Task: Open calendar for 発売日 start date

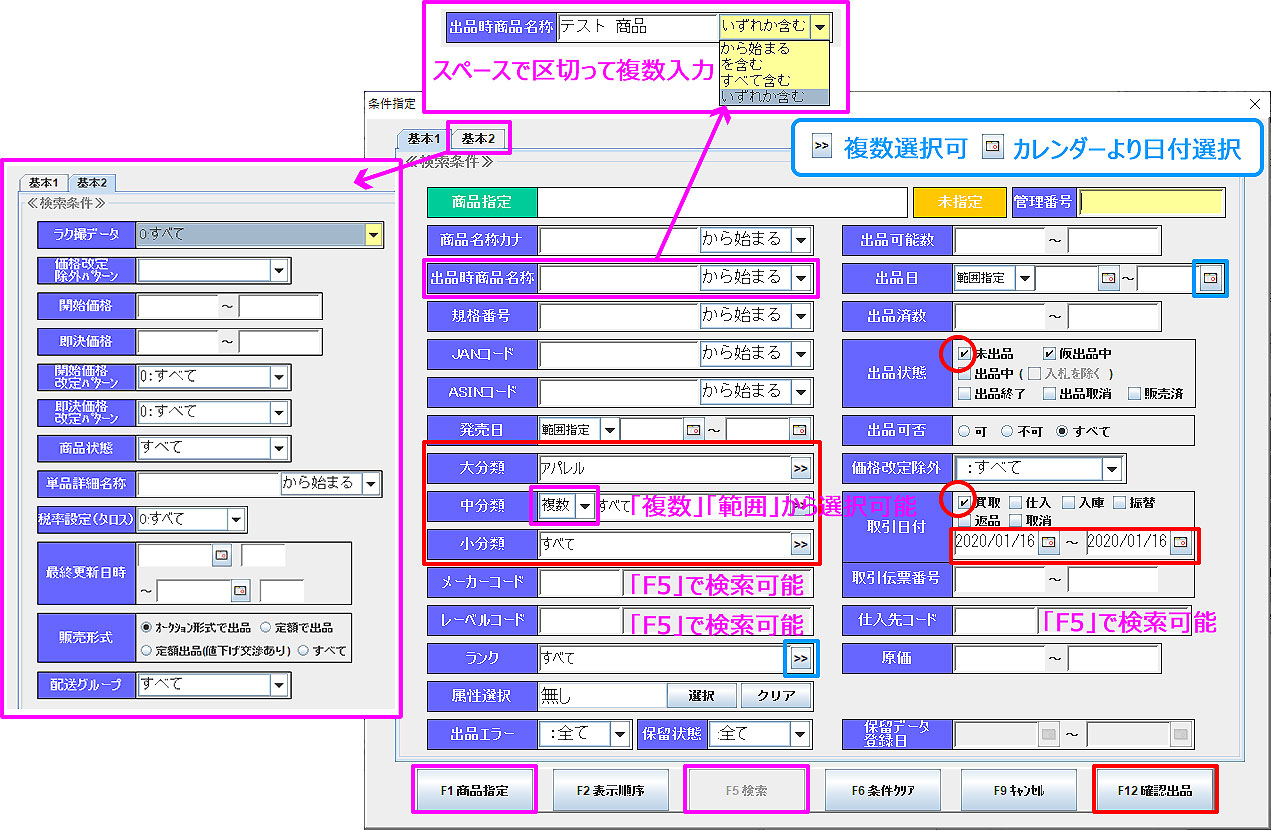Action: tap(693, 430)
